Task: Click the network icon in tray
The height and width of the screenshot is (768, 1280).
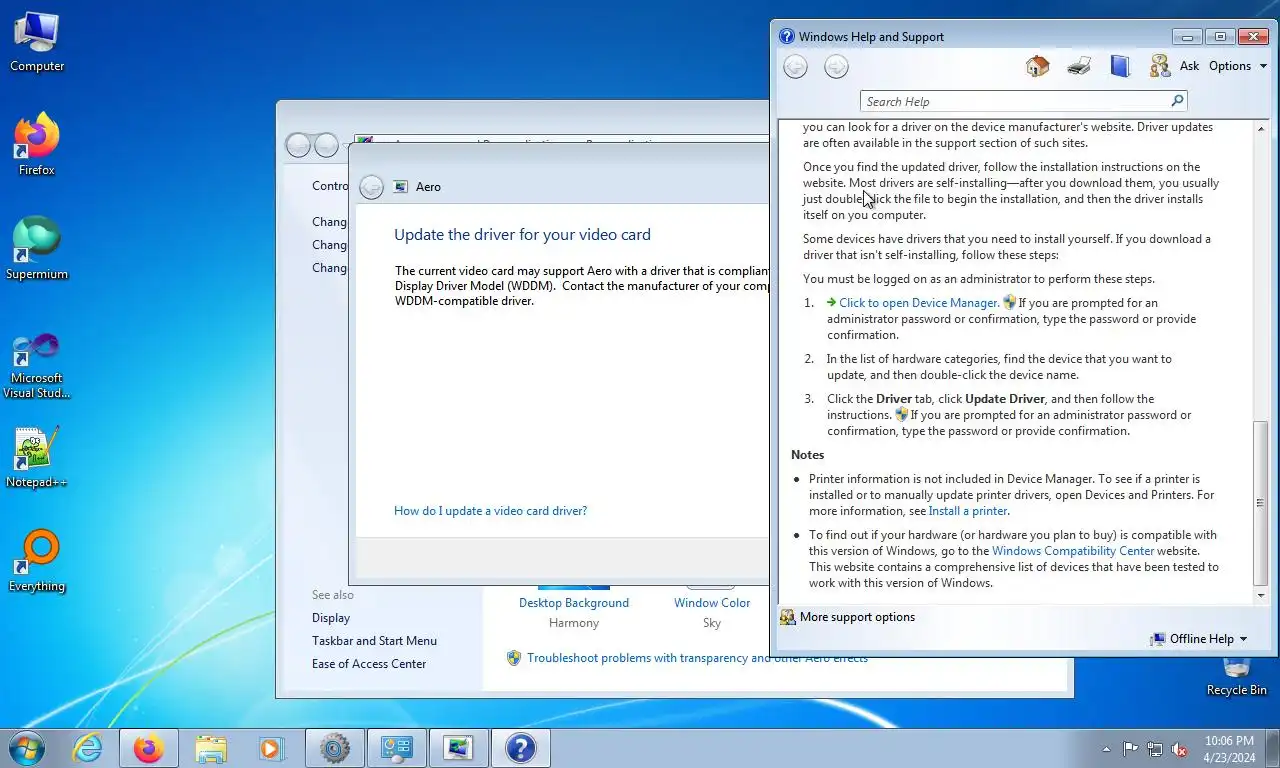Action: pos(1155,749)
